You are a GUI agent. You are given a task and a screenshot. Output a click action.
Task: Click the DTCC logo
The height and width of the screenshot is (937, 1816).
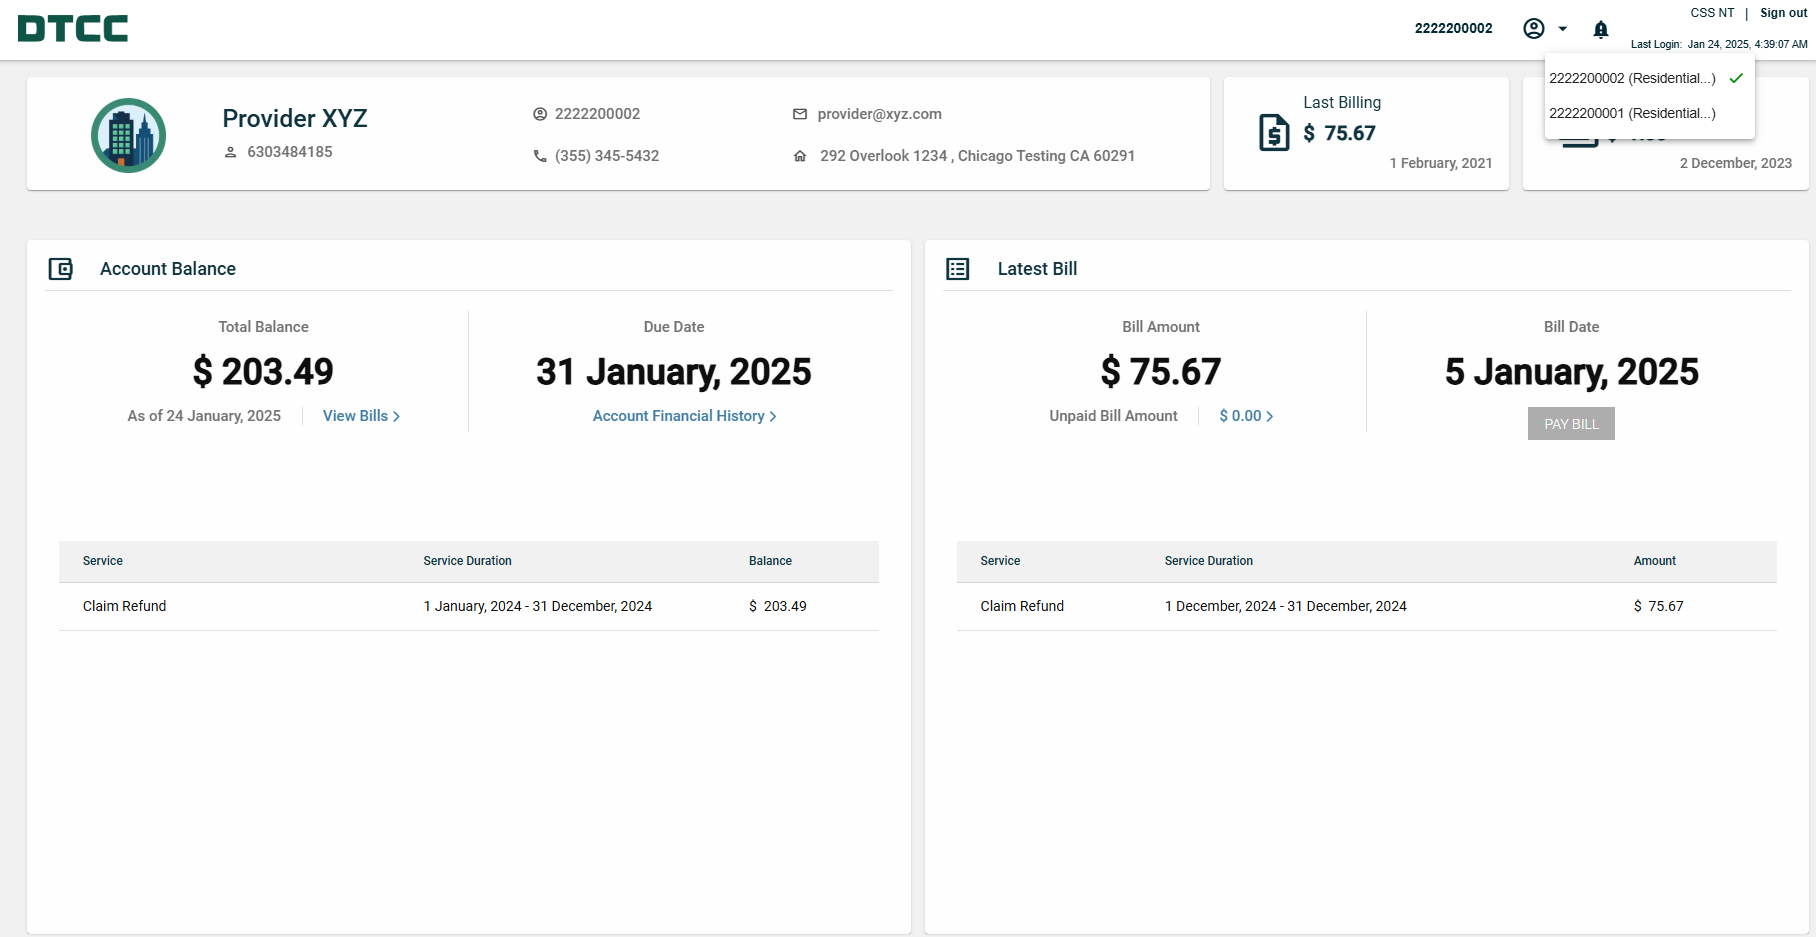71,28
